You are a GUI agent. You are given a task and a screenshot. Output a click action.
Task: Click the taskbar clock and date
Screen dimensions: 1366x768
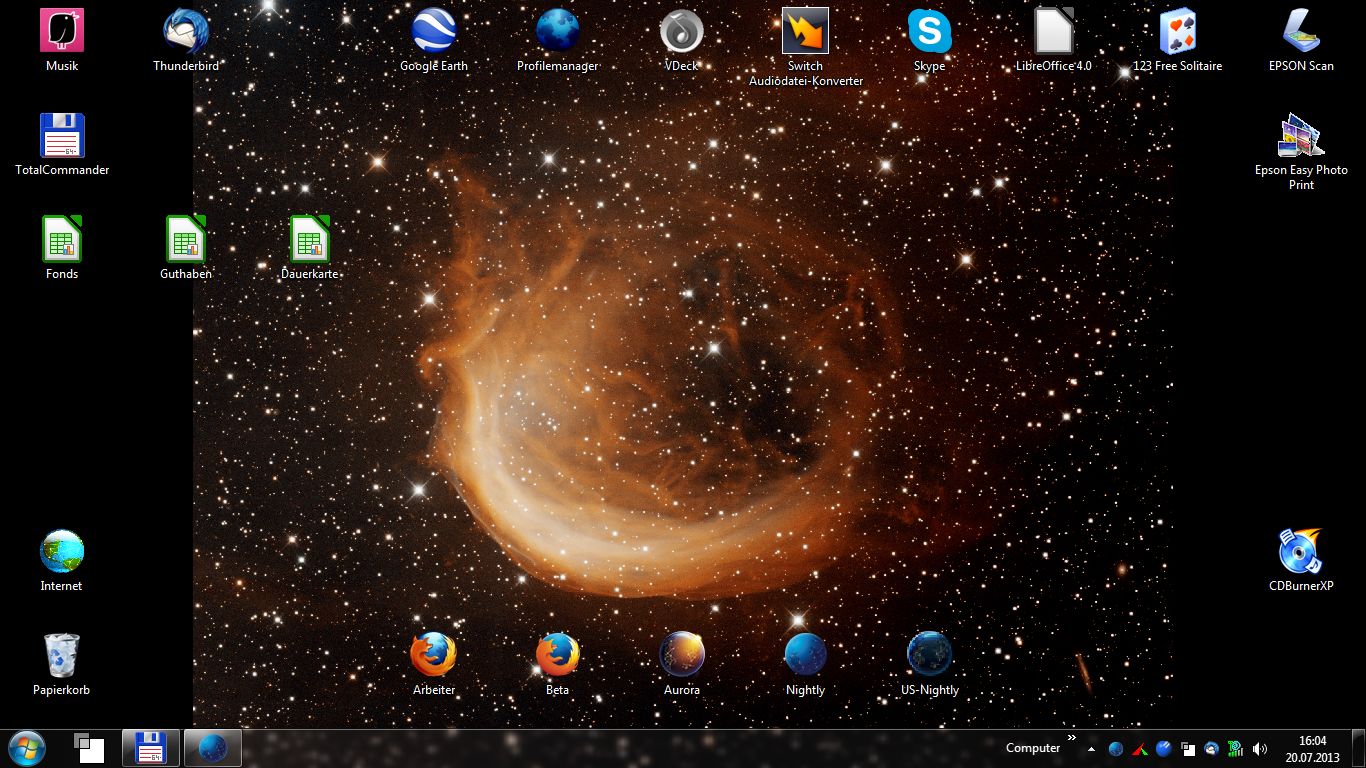click(1312, 748)
